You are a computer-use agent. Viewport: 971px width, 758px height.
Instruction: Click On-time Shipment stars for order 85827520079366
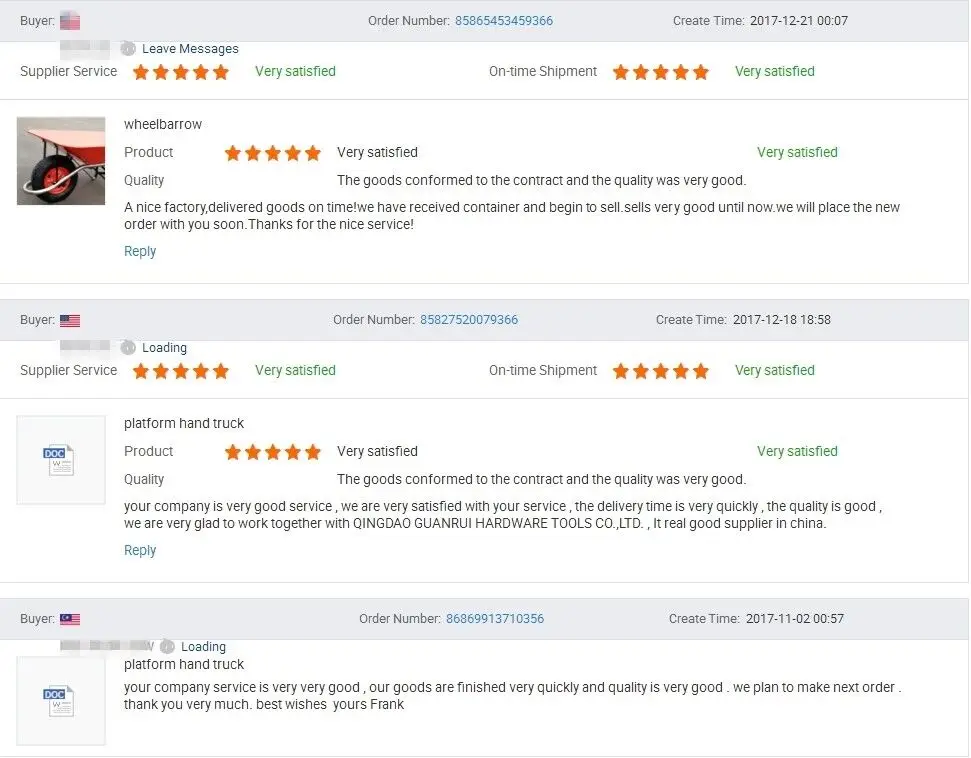point(661,371)
